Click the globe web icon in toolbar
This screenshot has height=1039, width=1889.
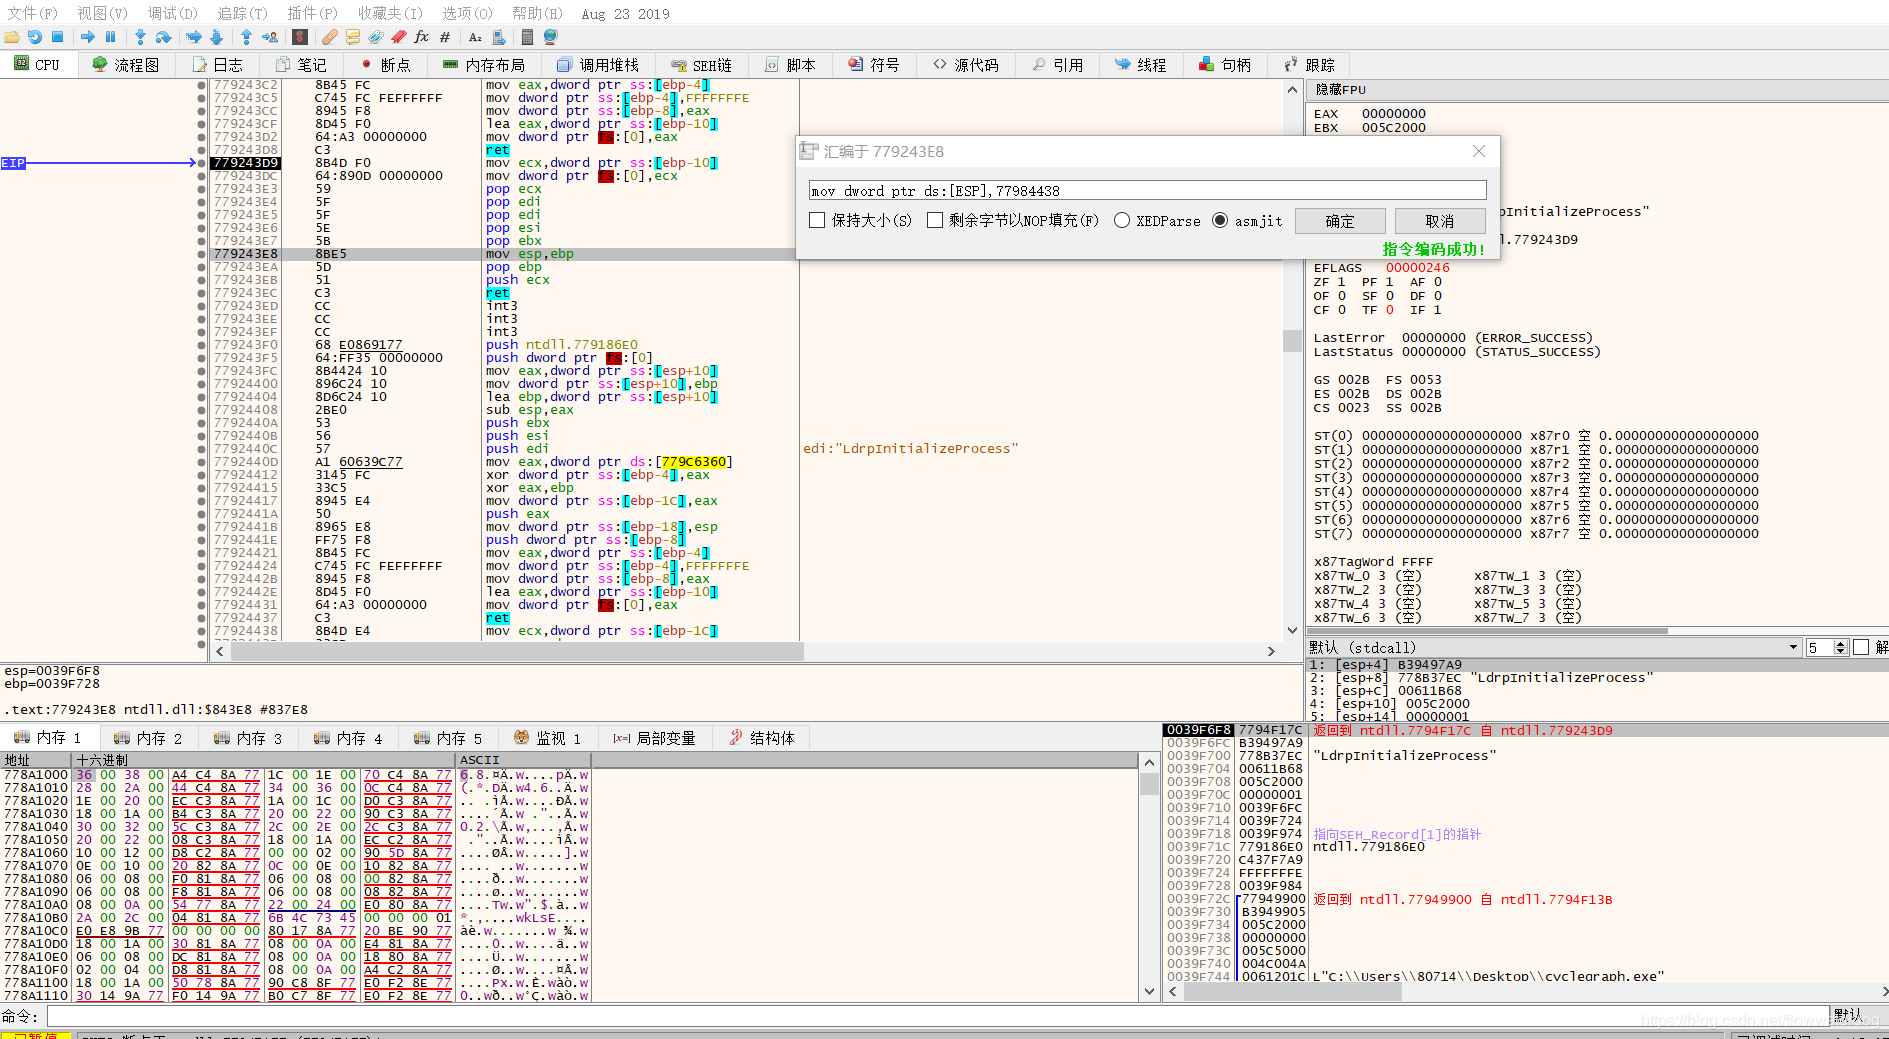pos(550,37)
